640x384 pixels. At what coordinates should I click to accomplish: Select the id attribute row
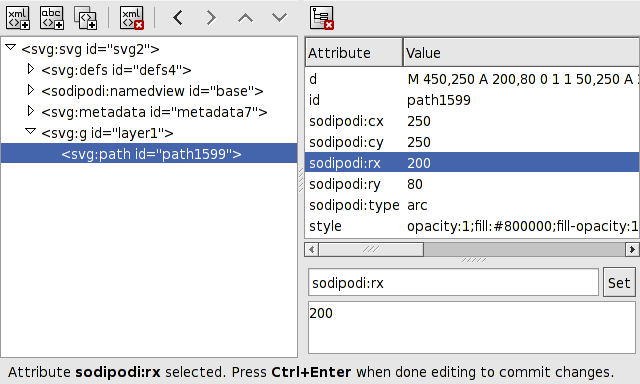472,100
